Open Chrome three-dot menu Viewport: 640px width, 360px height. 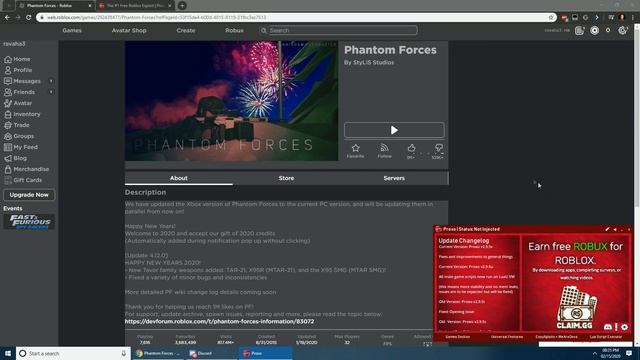tap(633, 18)
